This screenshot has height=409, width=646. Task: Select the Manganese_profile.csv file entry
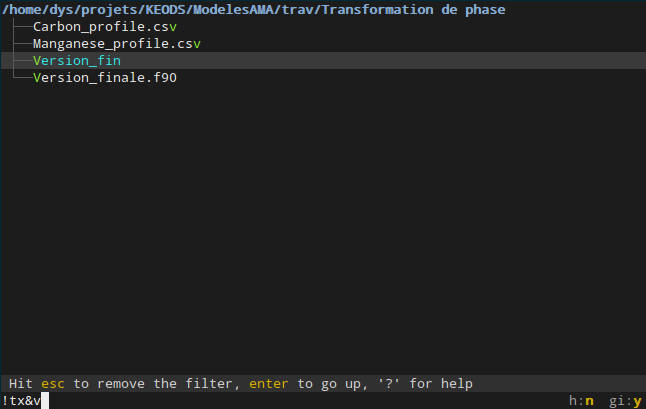click(117, 44)
